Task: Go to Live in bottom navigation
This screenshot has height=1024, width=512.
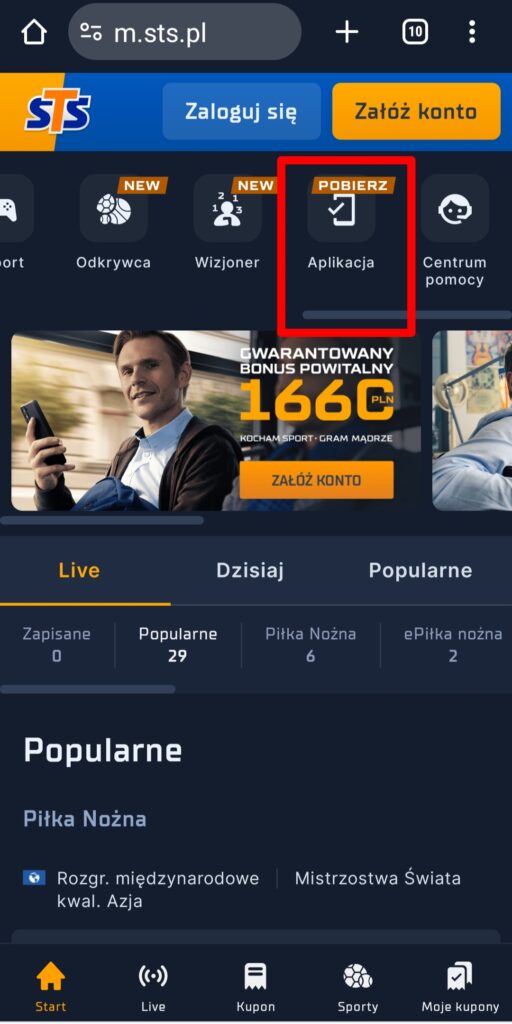Action: coord(153,987)
